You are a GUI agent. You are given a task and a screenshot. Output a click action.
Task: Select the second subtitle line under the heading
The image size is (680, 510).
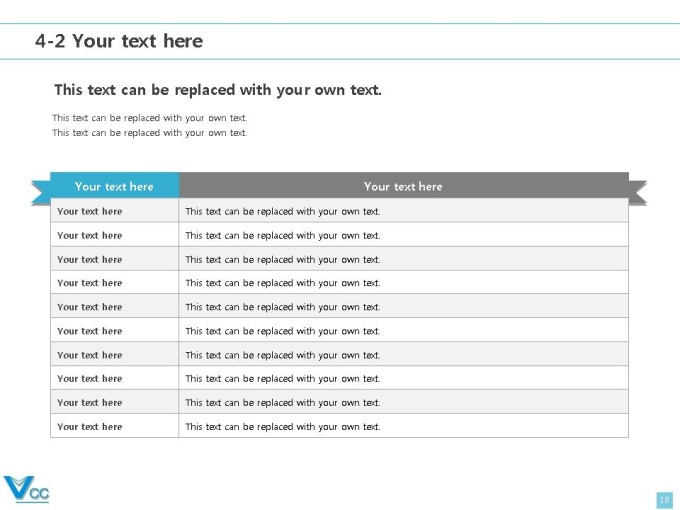(x=150, y=133)
